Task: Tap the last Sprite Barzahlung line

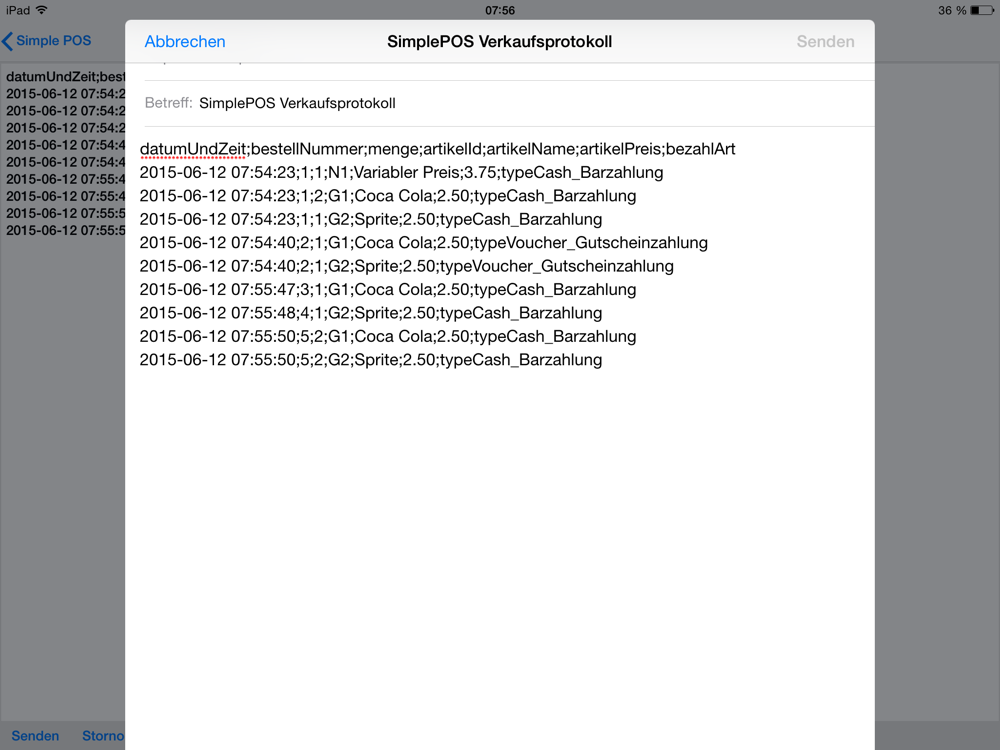Action: pos(371,360)
